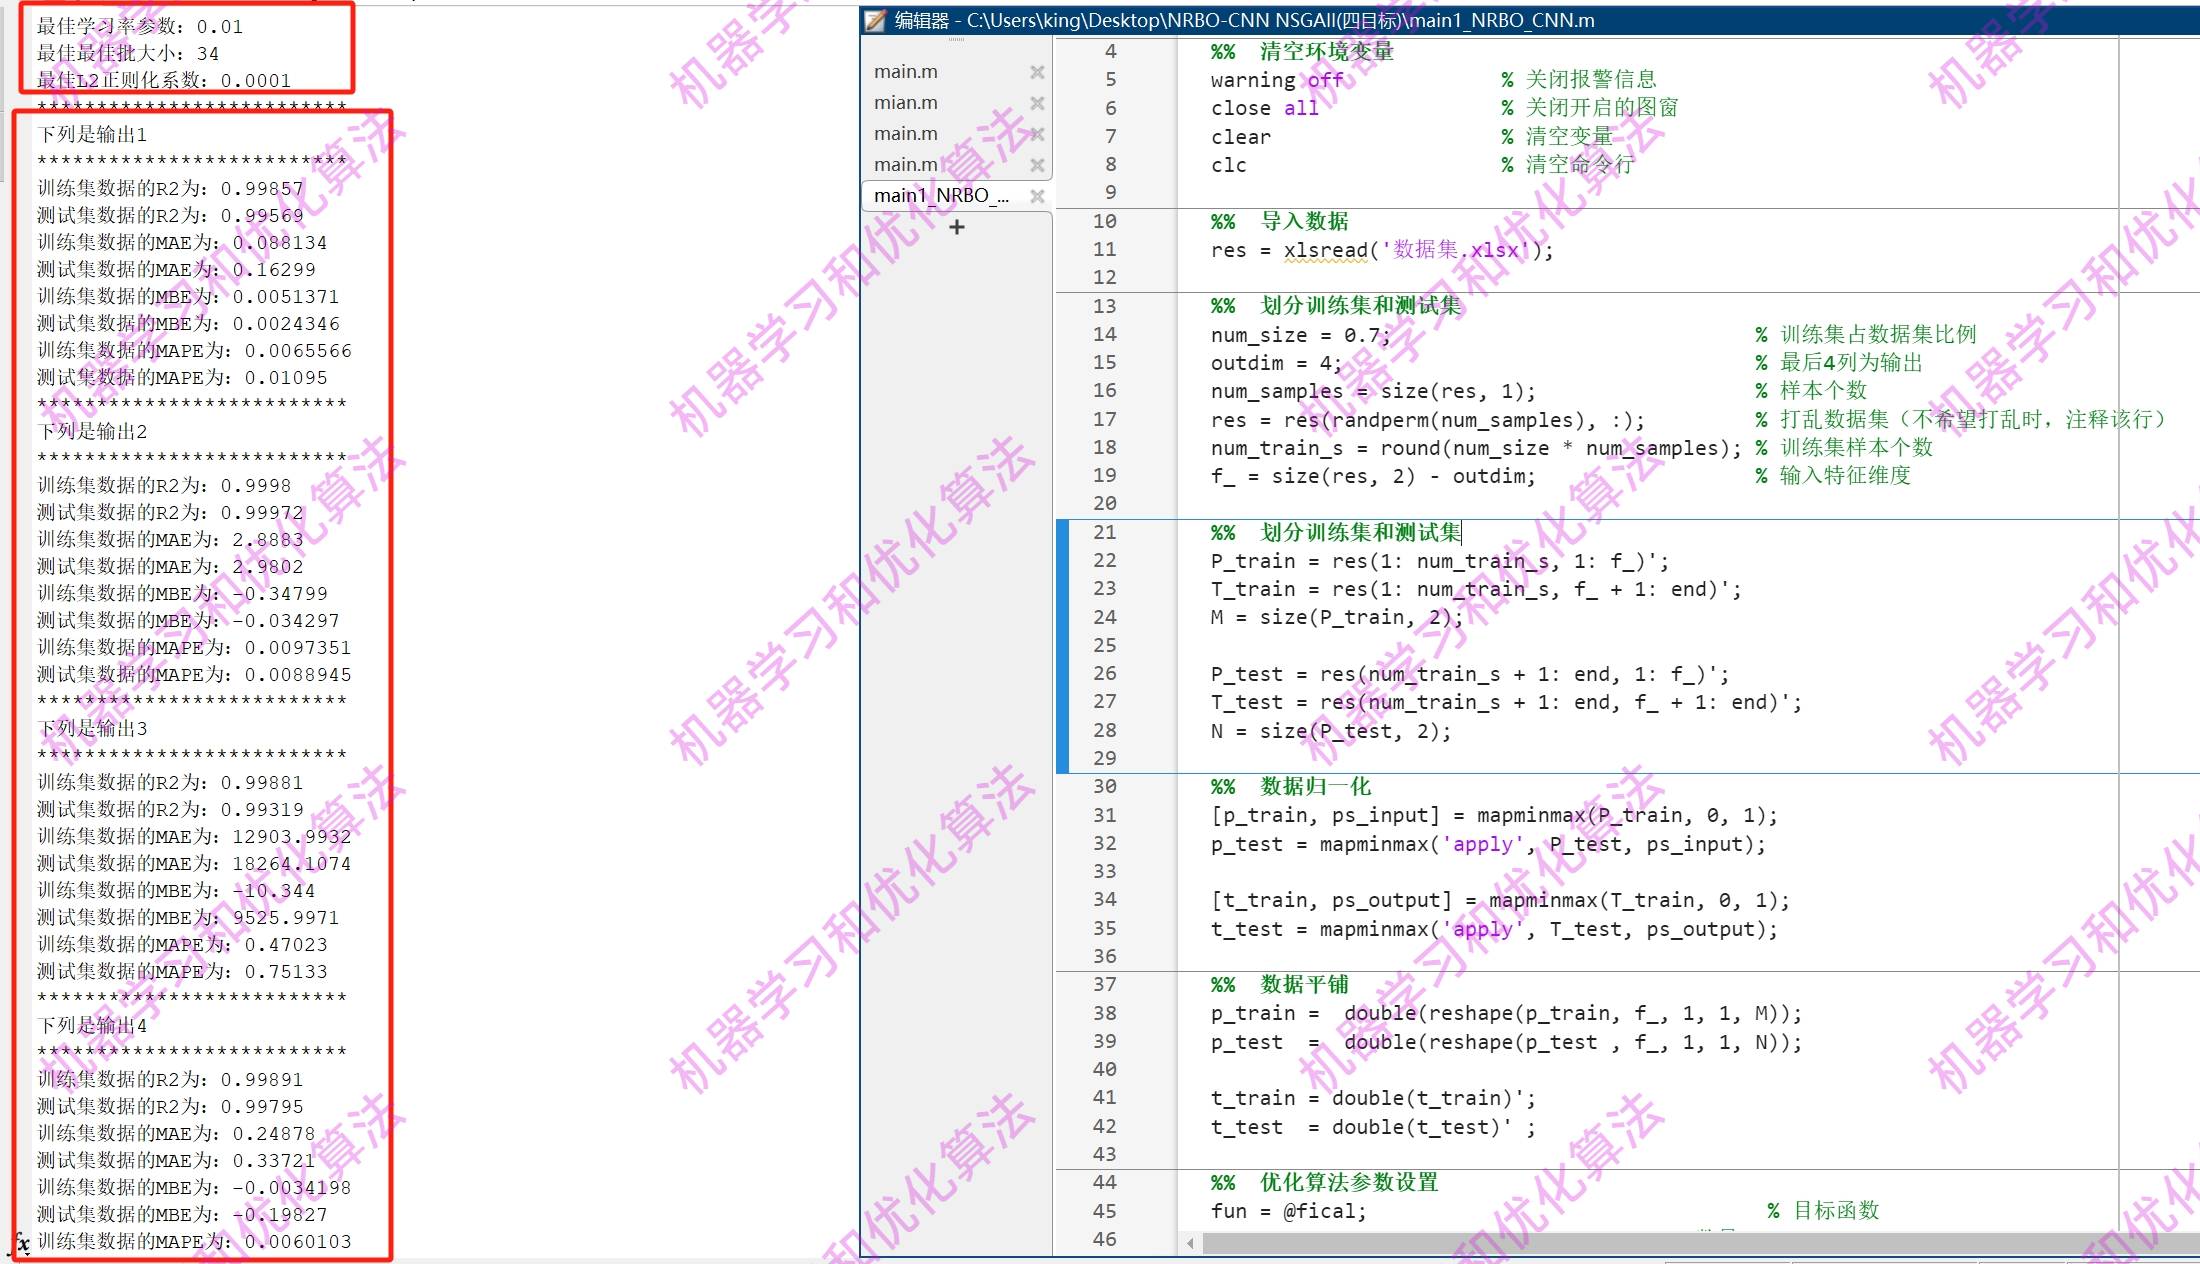Click the fx function browser icon

coord(19,1243)
